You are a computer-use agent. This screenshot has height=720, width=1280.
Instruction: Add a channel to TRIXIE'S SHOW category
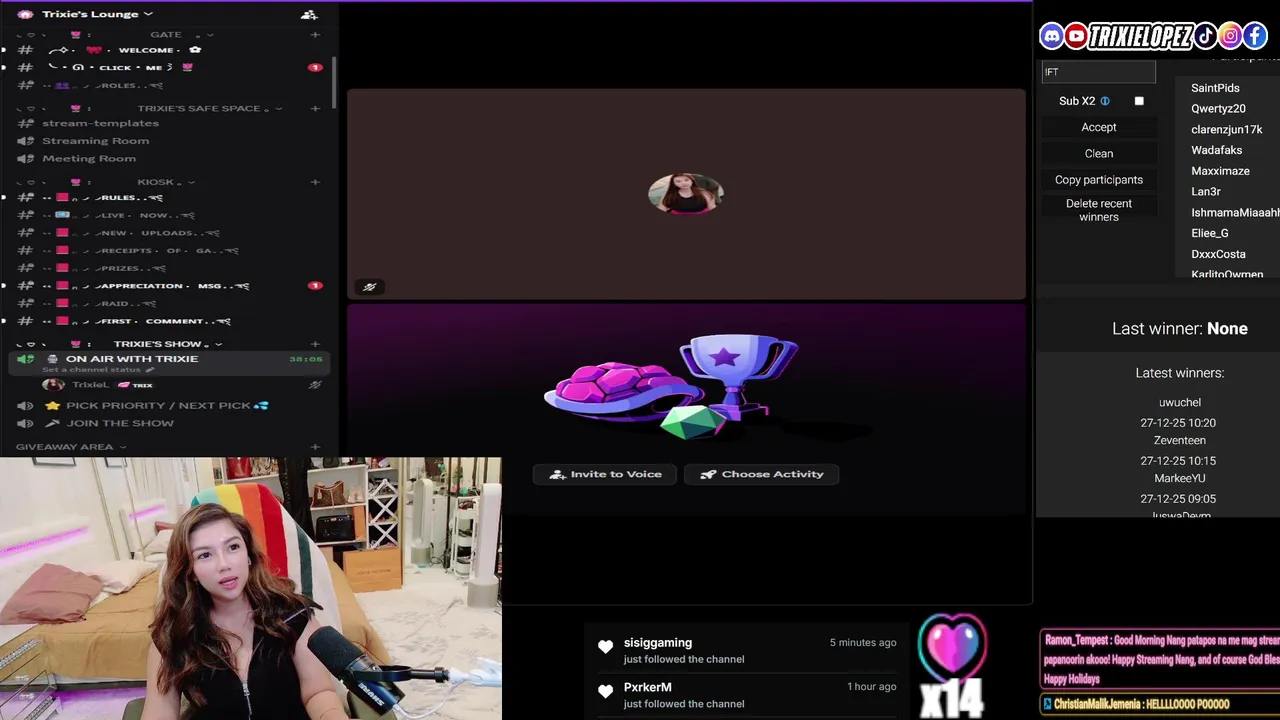coord(315,344)
